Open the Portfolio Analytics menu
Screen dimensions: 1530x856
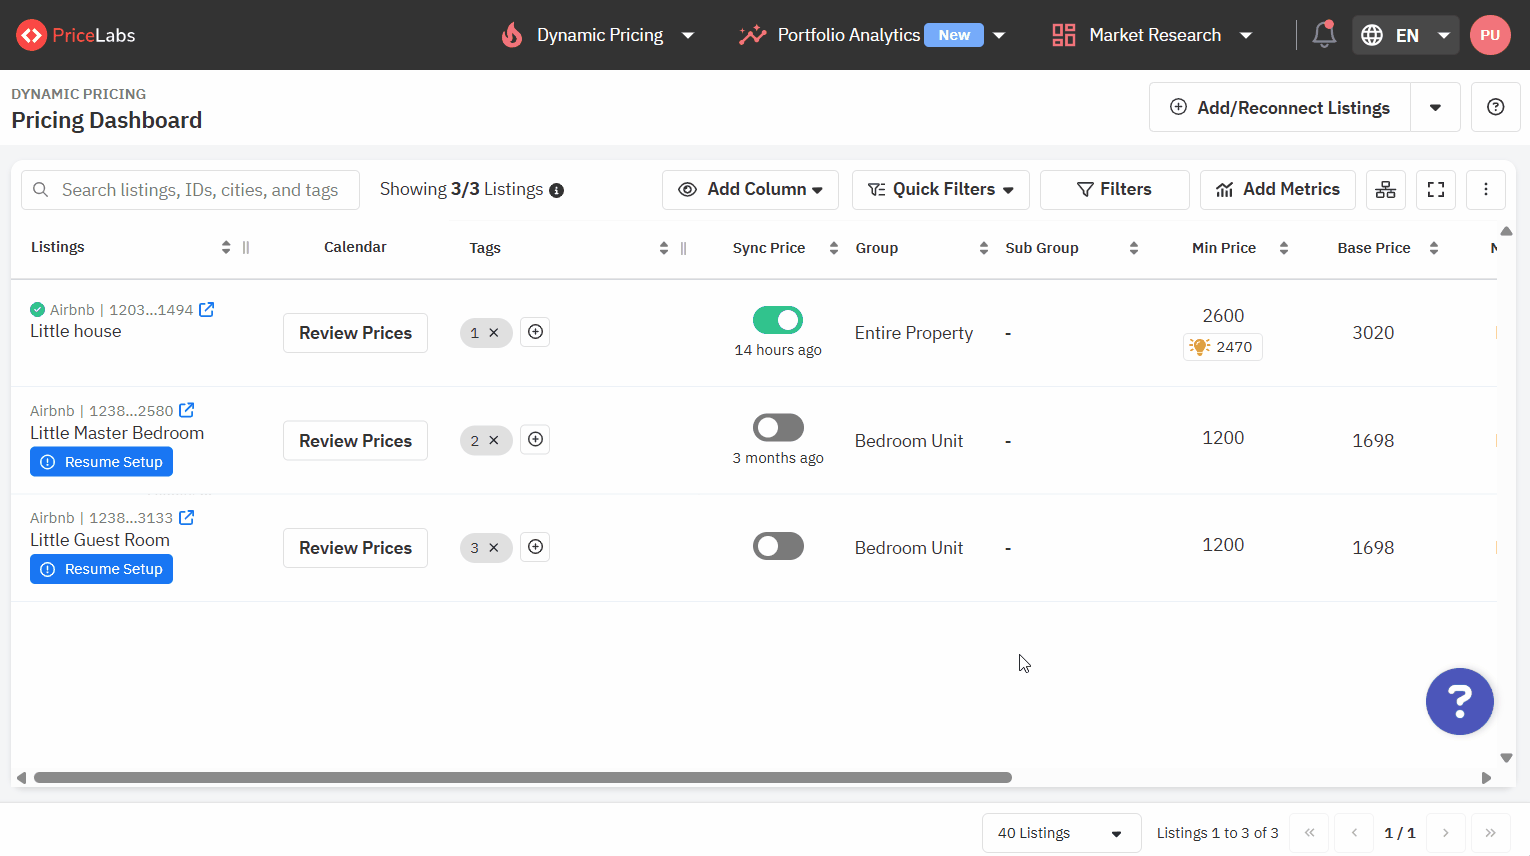coord(871,35)
